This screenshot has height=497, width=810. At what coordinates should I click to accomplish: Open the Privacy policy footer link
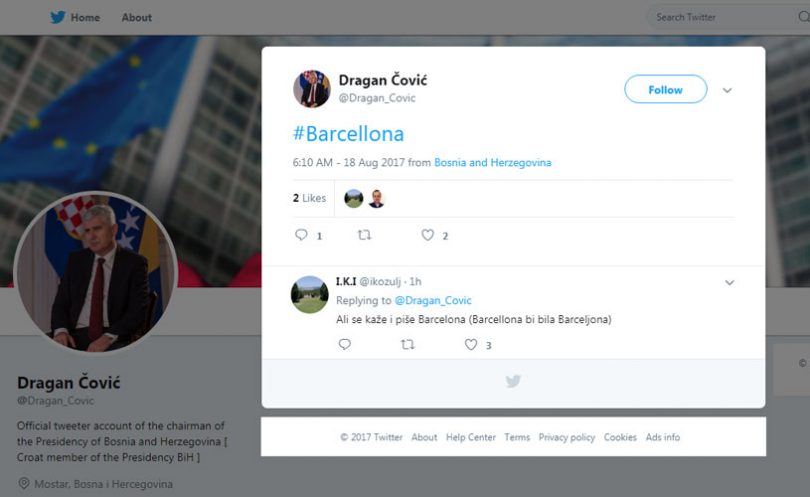pos(567,437)
